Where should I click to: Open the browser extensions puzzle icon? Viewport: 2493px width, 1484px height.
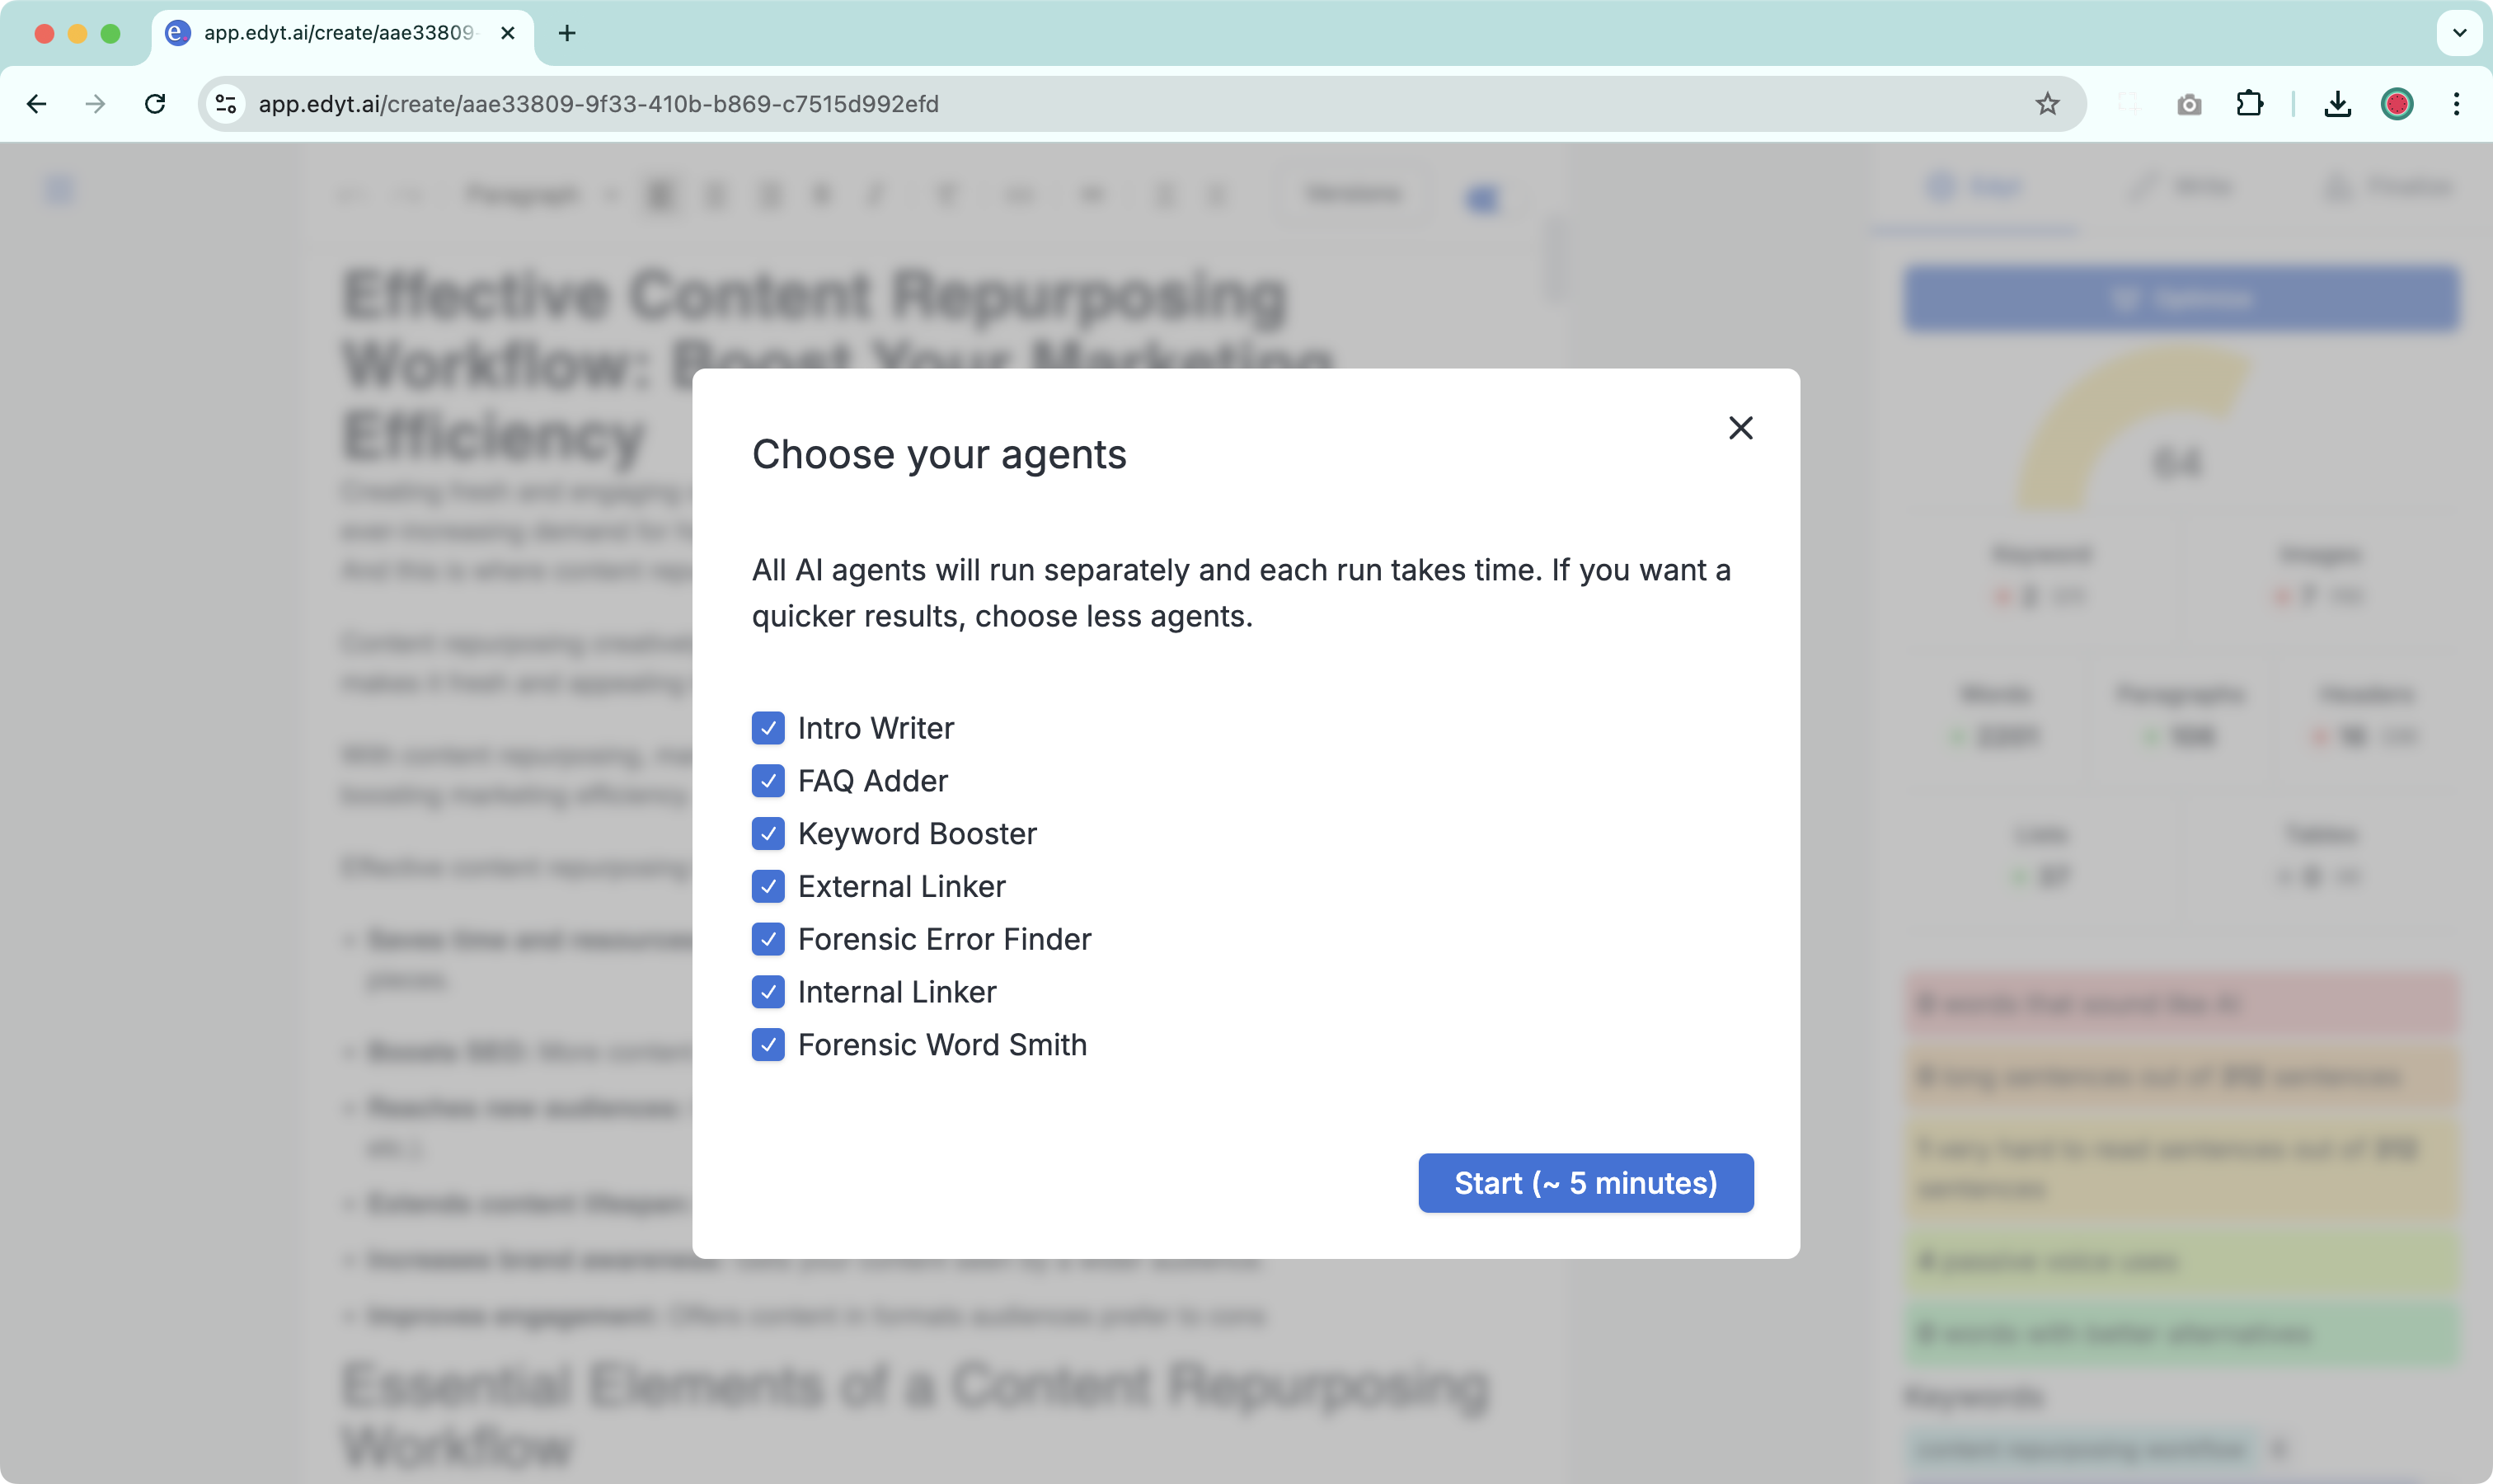tap(2249, 103)
